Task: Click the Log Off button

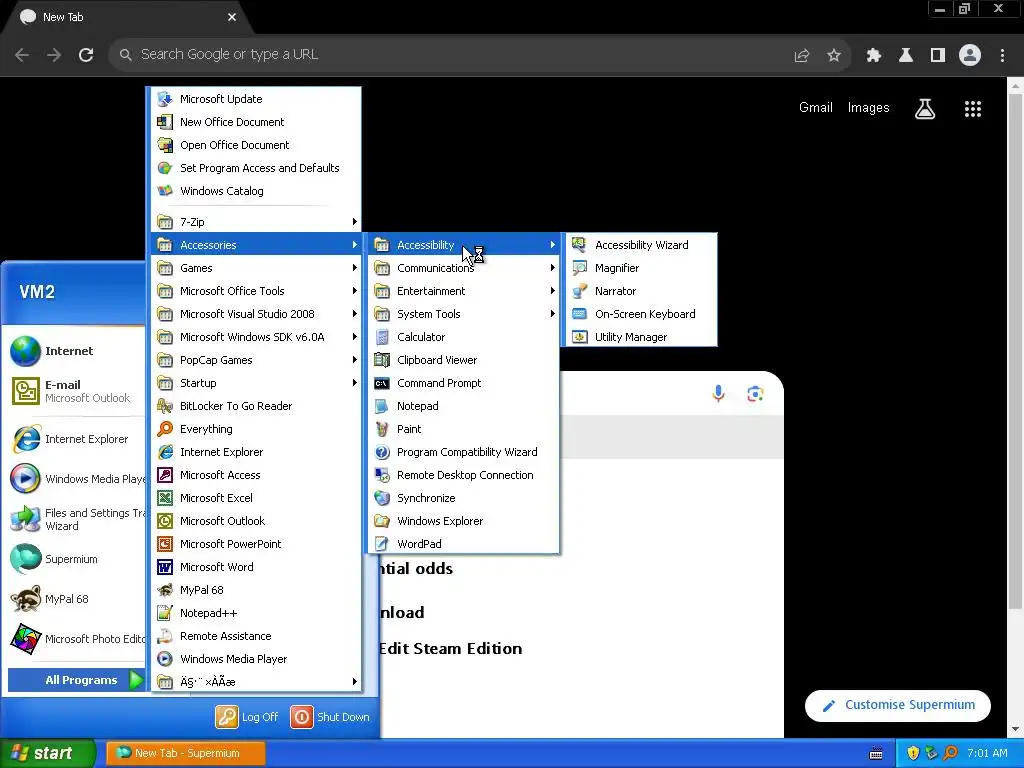Action: coord(247,717)
